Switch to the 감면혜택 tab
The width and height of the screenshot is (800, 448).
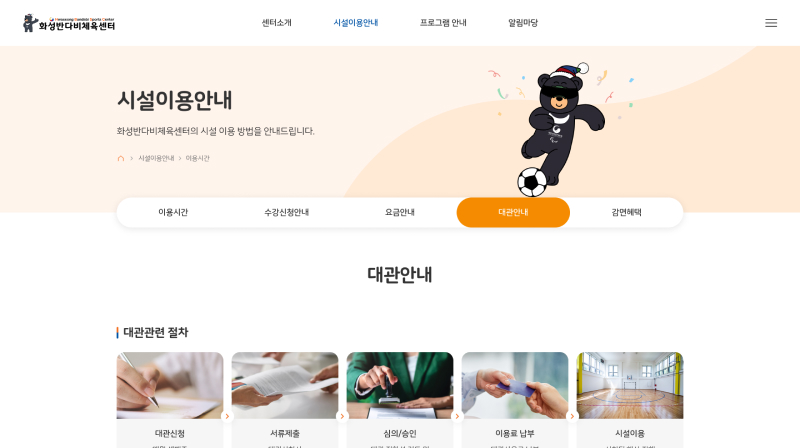click(626, 212)
